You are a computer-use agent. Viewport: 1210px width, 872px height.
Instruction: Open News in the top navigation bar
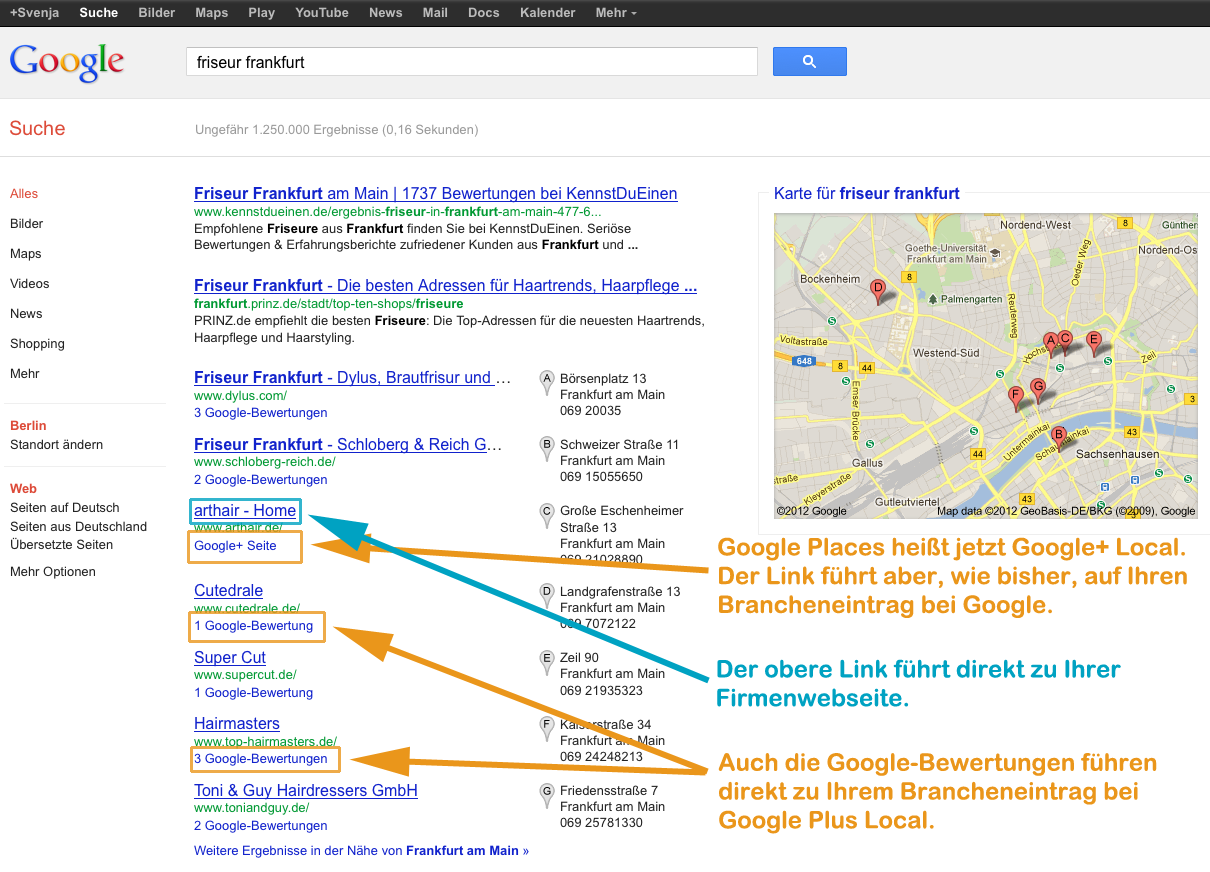pyautogui.click(x=385, y=13)
